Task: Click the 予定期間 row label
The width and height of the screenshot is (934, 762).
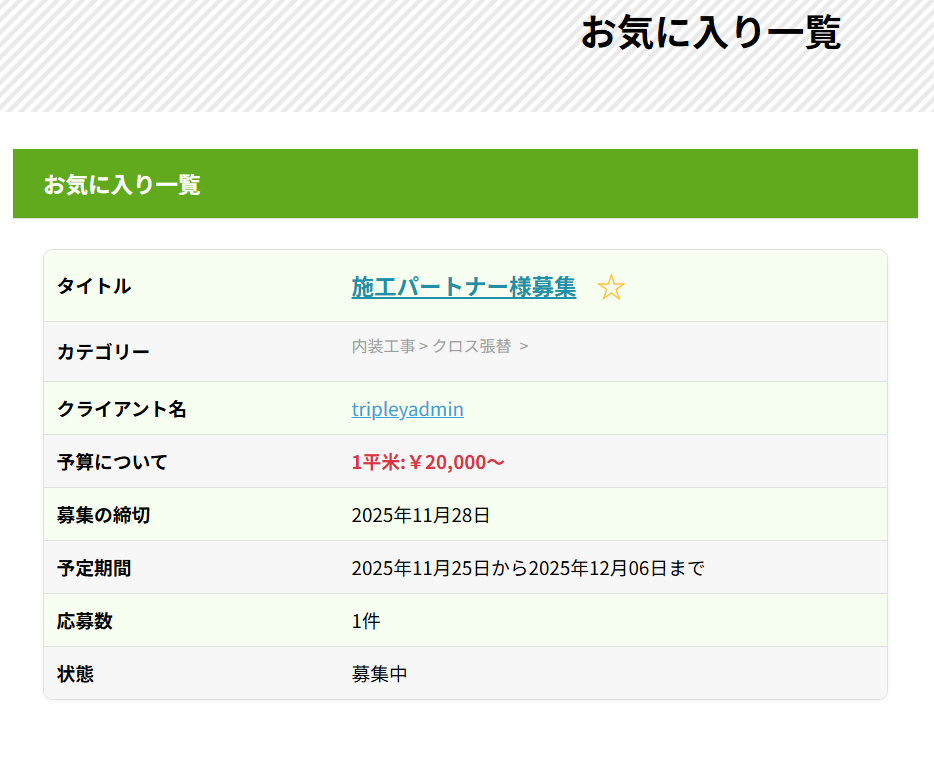Action: [x=94, y=568]
